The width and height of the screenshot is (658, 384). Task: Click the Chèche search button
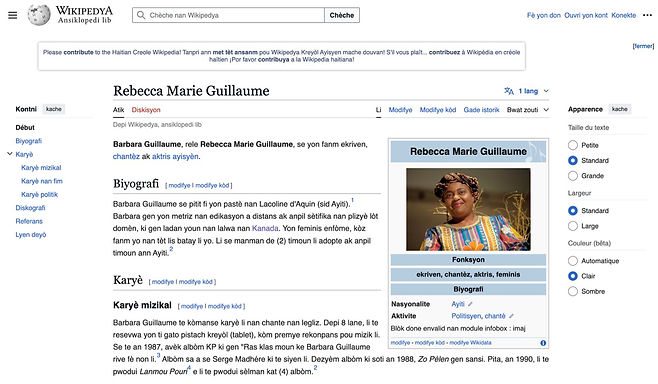(342, 15)
